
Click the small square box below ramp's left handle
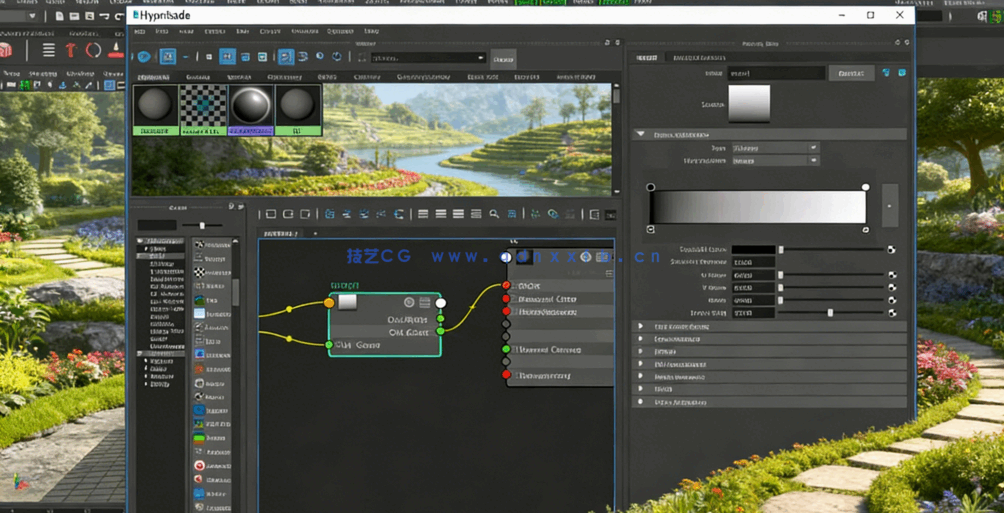651,230
